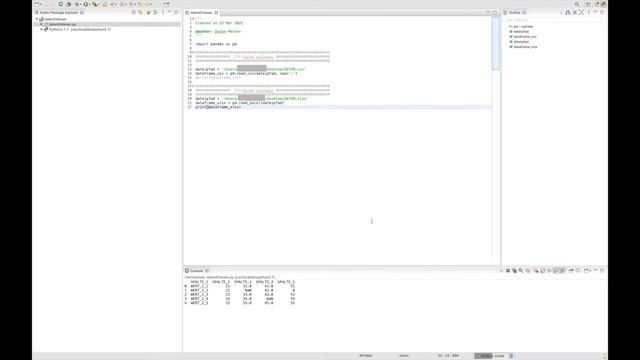Open the External Tools run icon
This screenshot has height=360, width=640.
coord(95,4)
